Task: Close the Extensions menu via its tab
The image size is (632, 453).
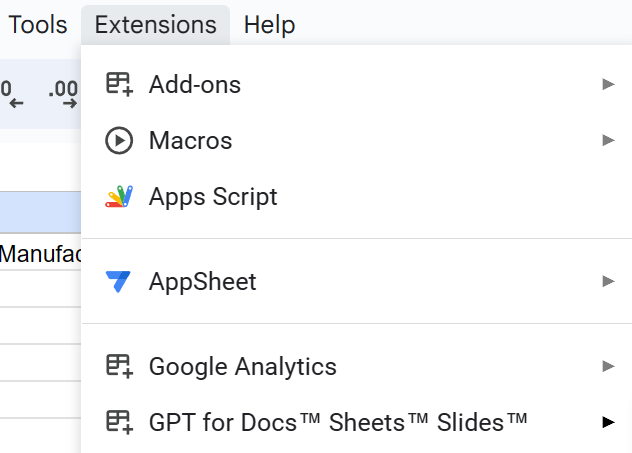Action: 155,25
